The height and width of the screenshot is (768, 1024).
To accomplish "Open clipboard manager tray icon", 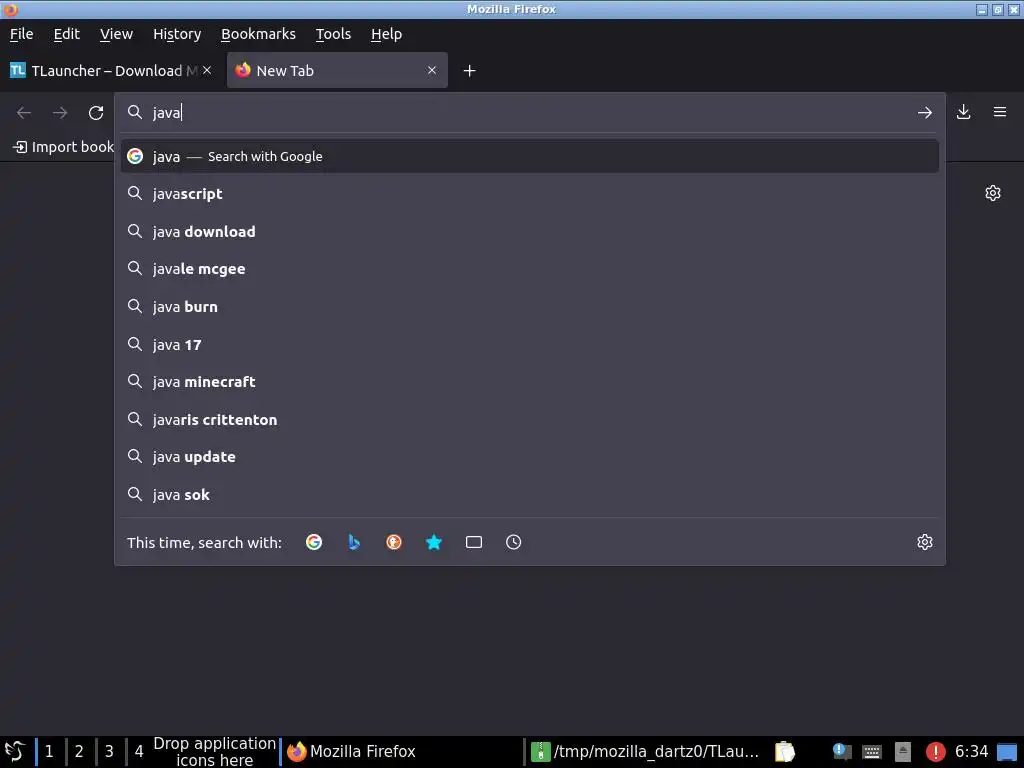I will 785,752.
